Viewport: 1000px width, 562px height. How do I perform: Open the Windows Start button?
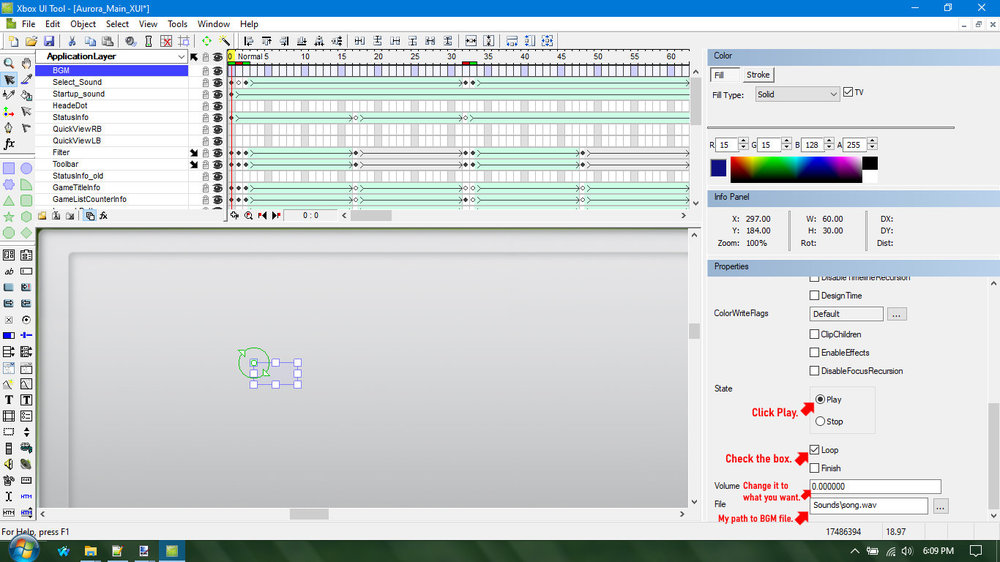coord(24,550)
